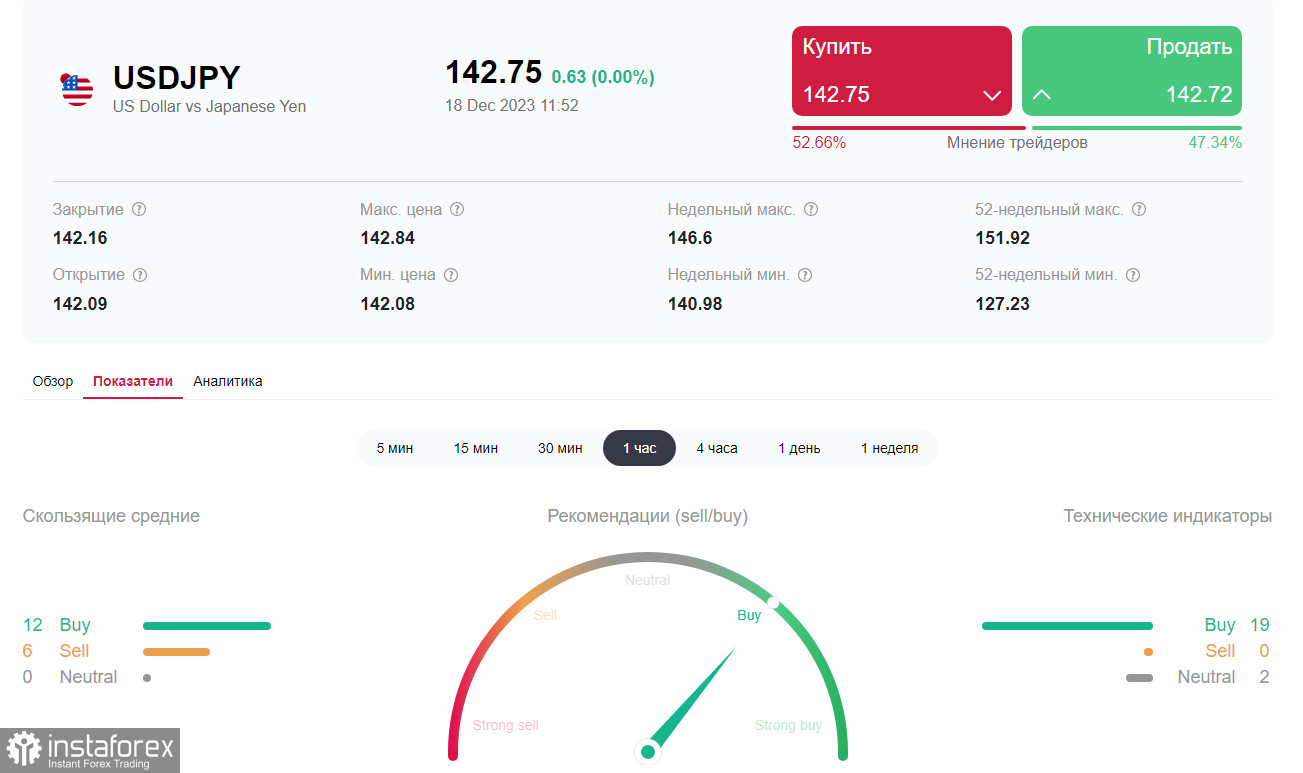Click the technical indicators Buy 19 bar
Image resolution: width=1303 pixels, height=773 pixels.
tap(1067, 626)
